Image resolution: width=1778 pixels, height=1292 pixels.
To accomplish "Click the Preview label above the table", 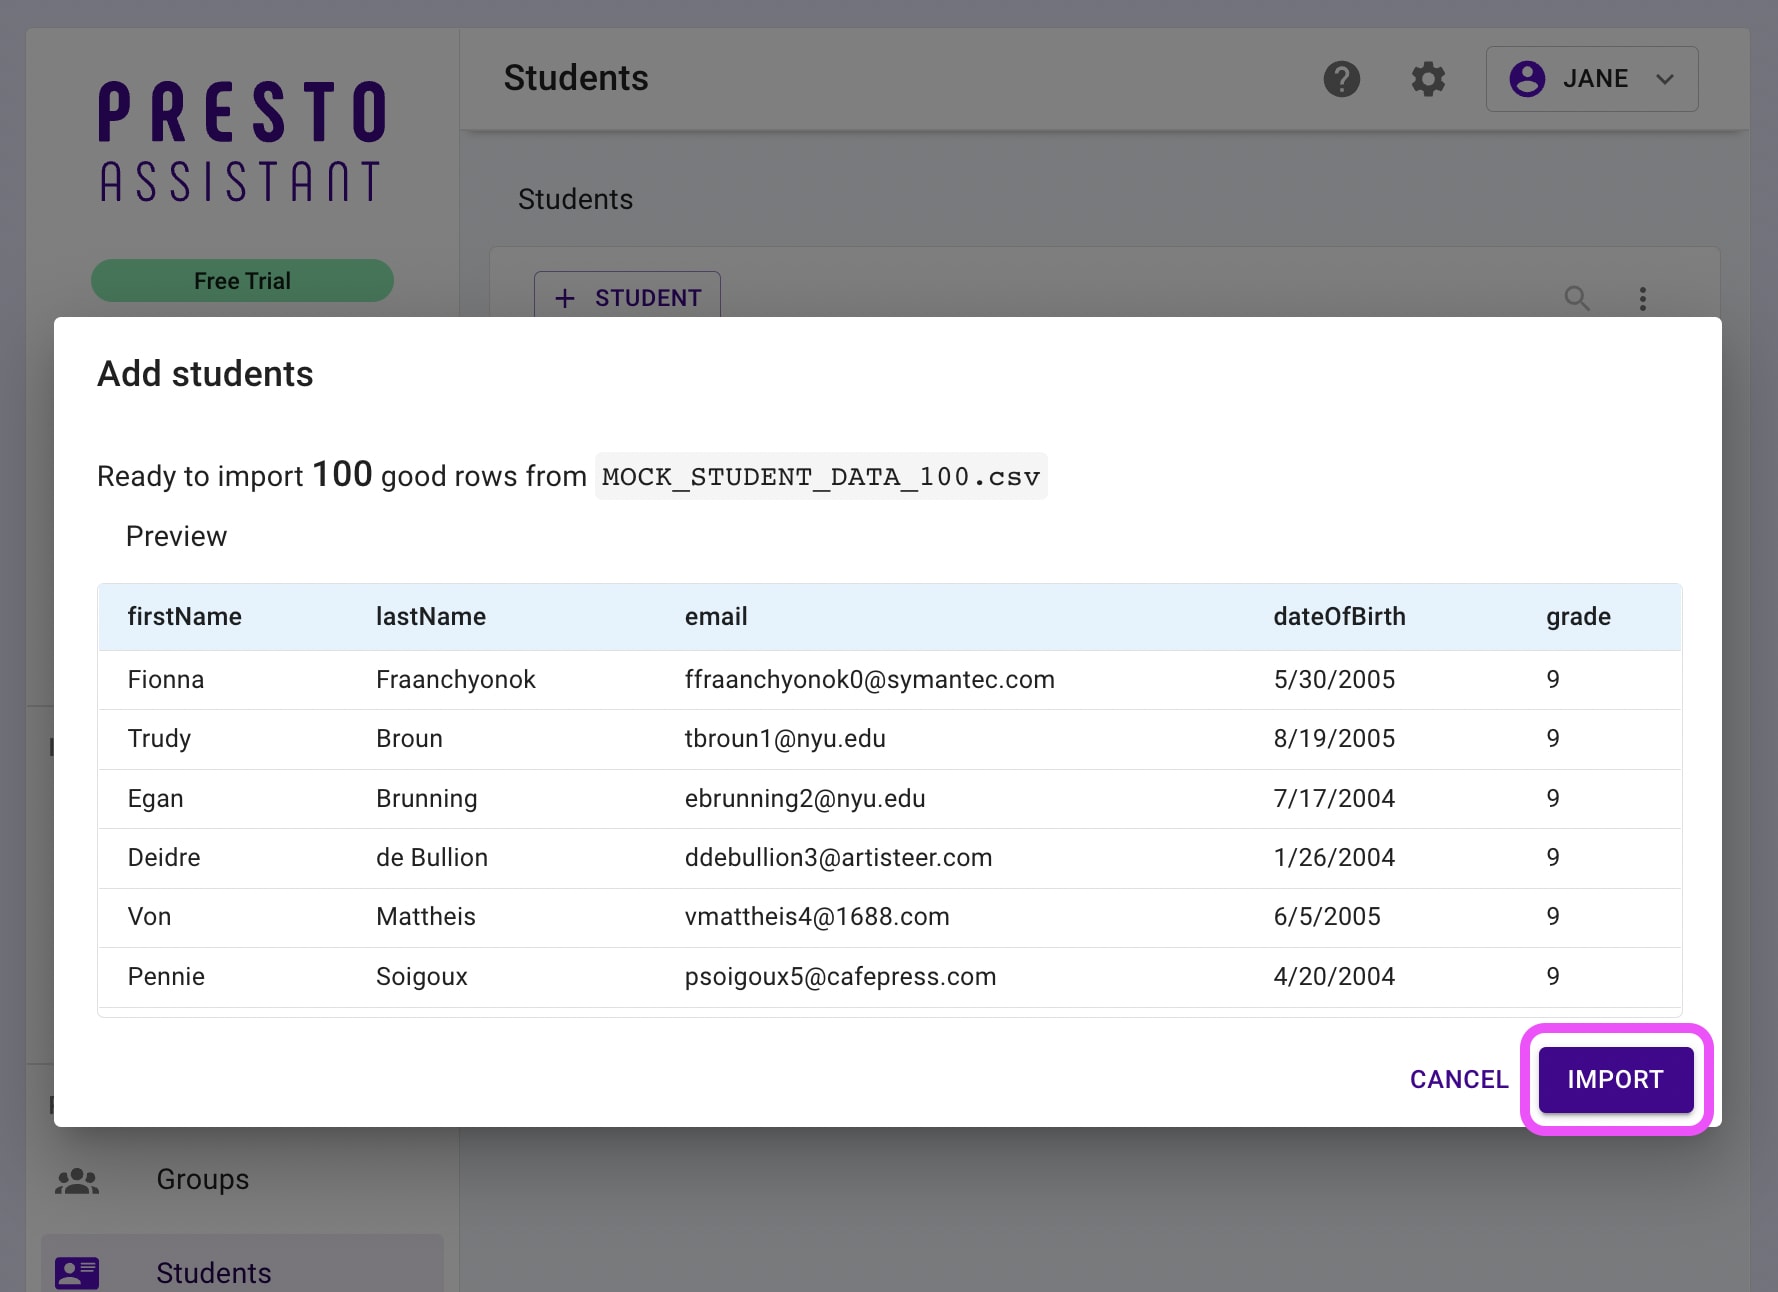I will tap(176, 537).
